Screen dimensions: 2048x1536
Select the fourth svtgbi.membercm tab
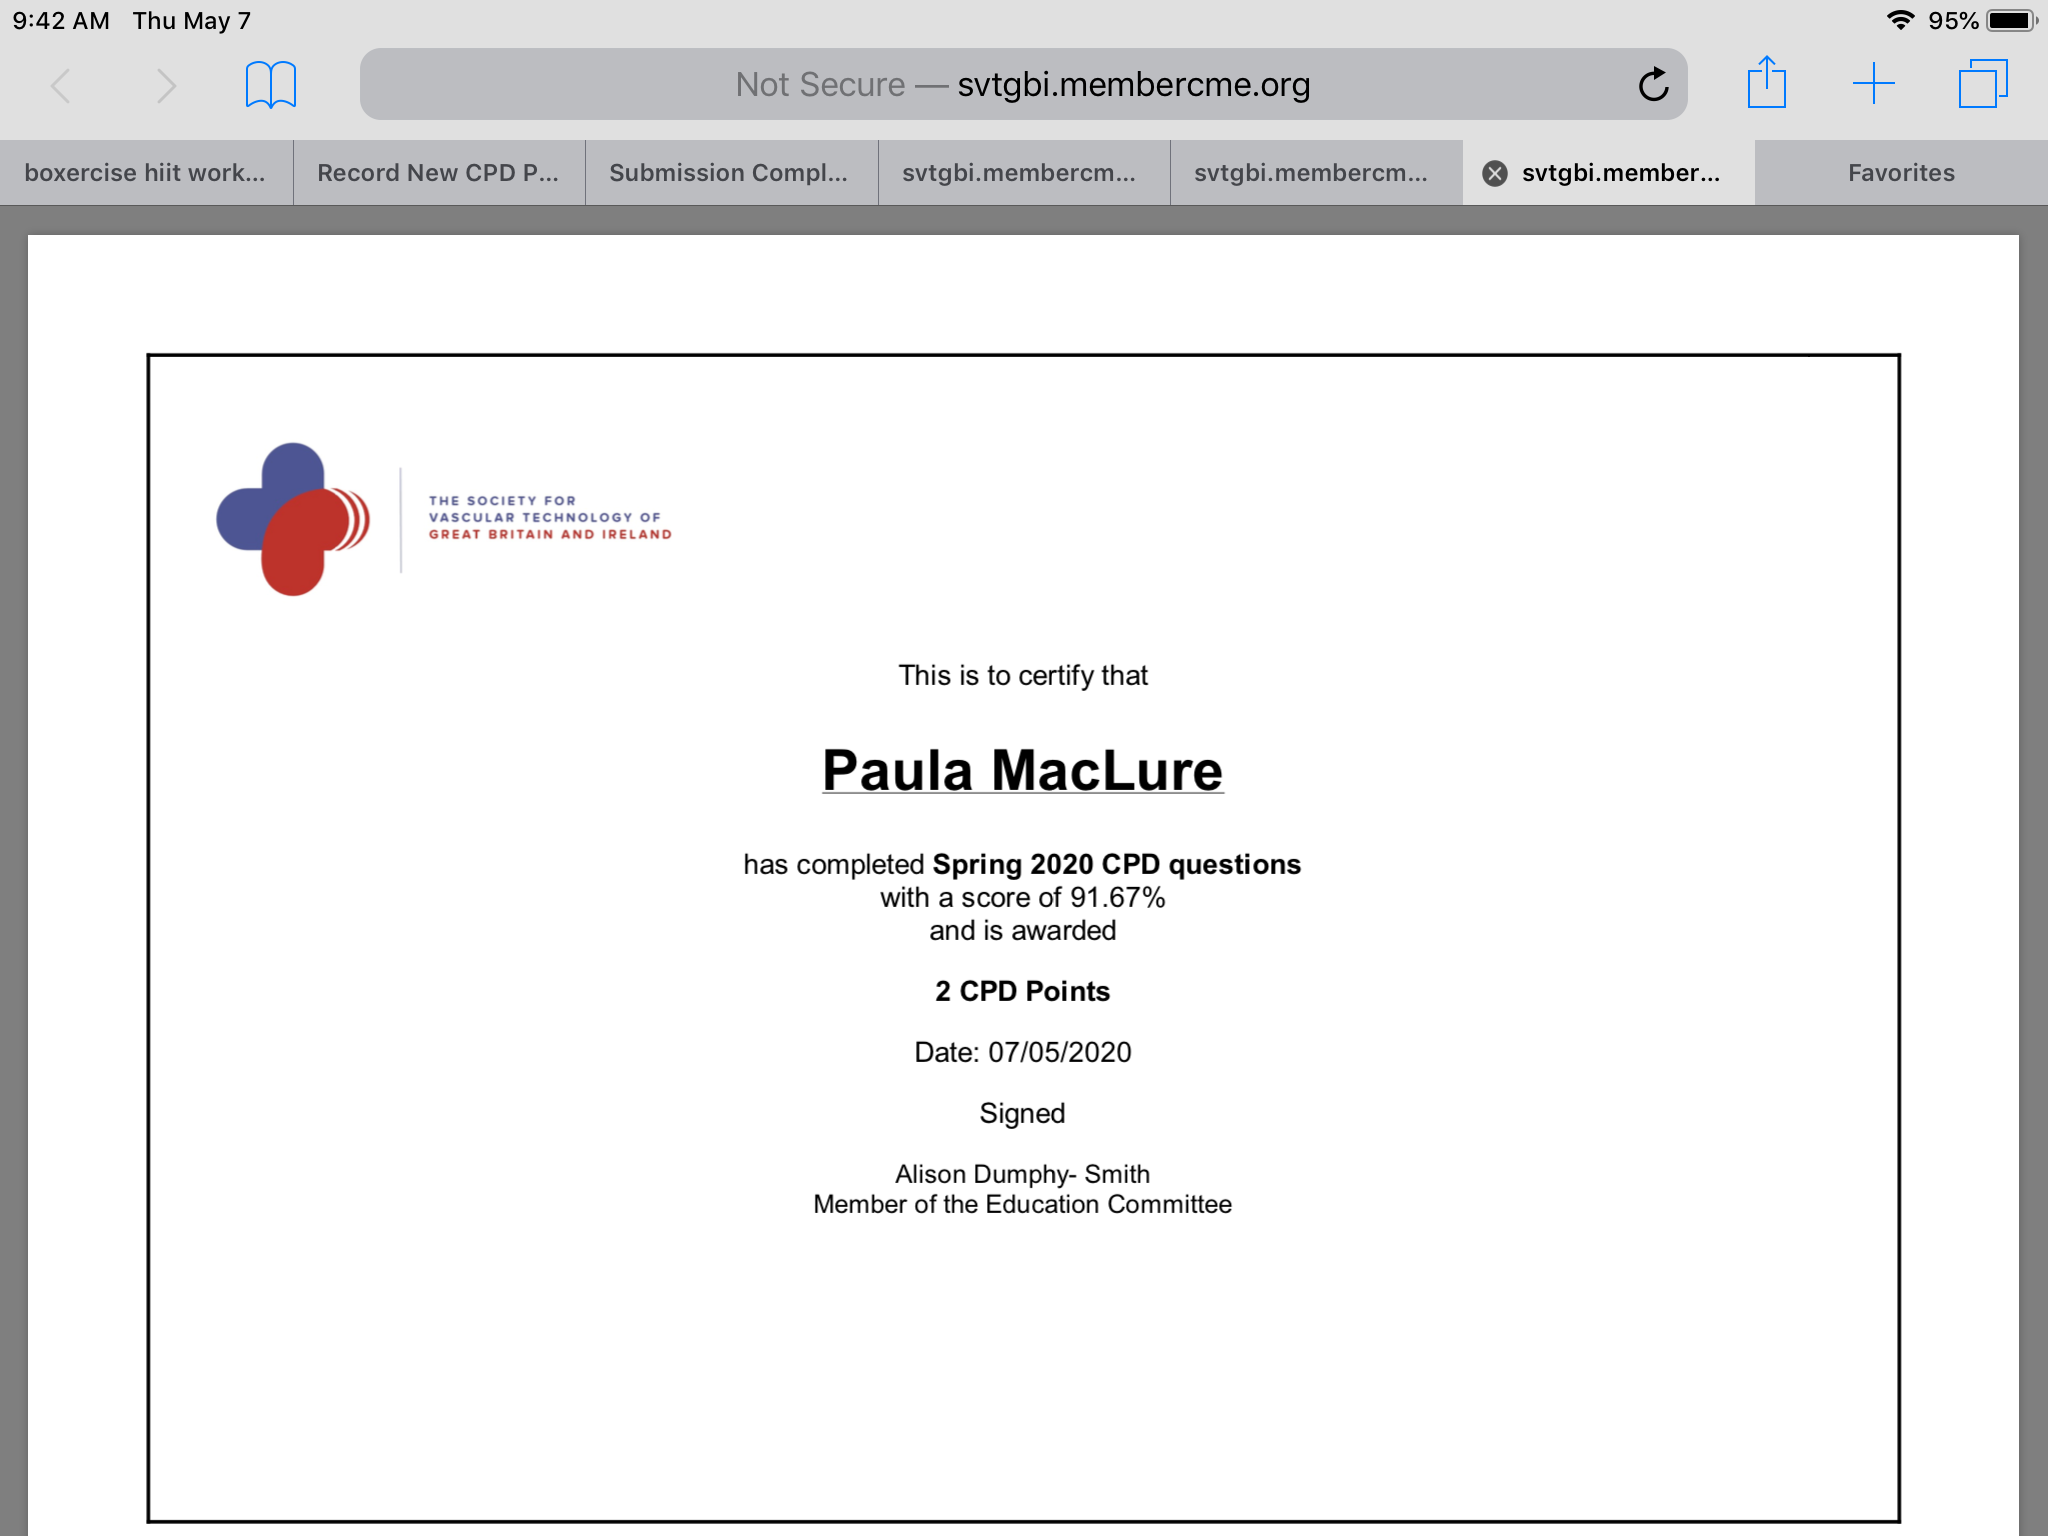coord(1020,173)
